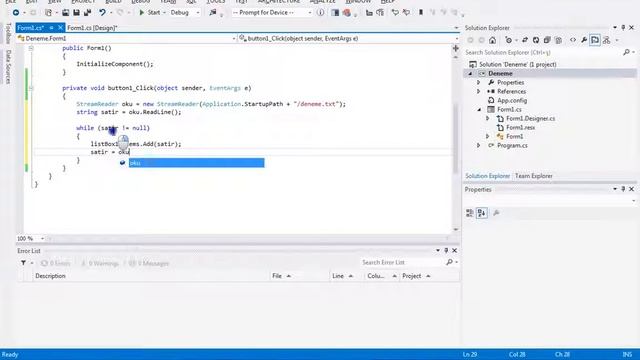Screen dimensions: 640x360
Task: Select App.config in Solution Explorer
Action: coord(512,100)
